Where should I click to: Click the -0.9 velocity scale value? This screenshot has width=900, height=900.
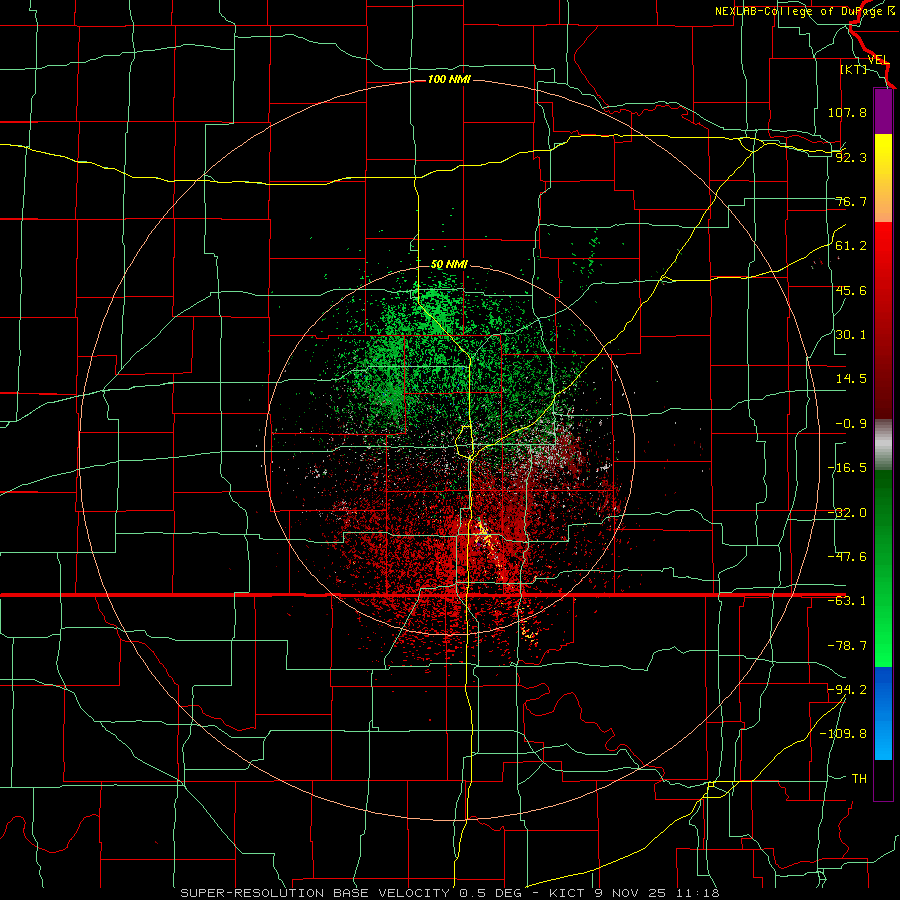point(851,424)
